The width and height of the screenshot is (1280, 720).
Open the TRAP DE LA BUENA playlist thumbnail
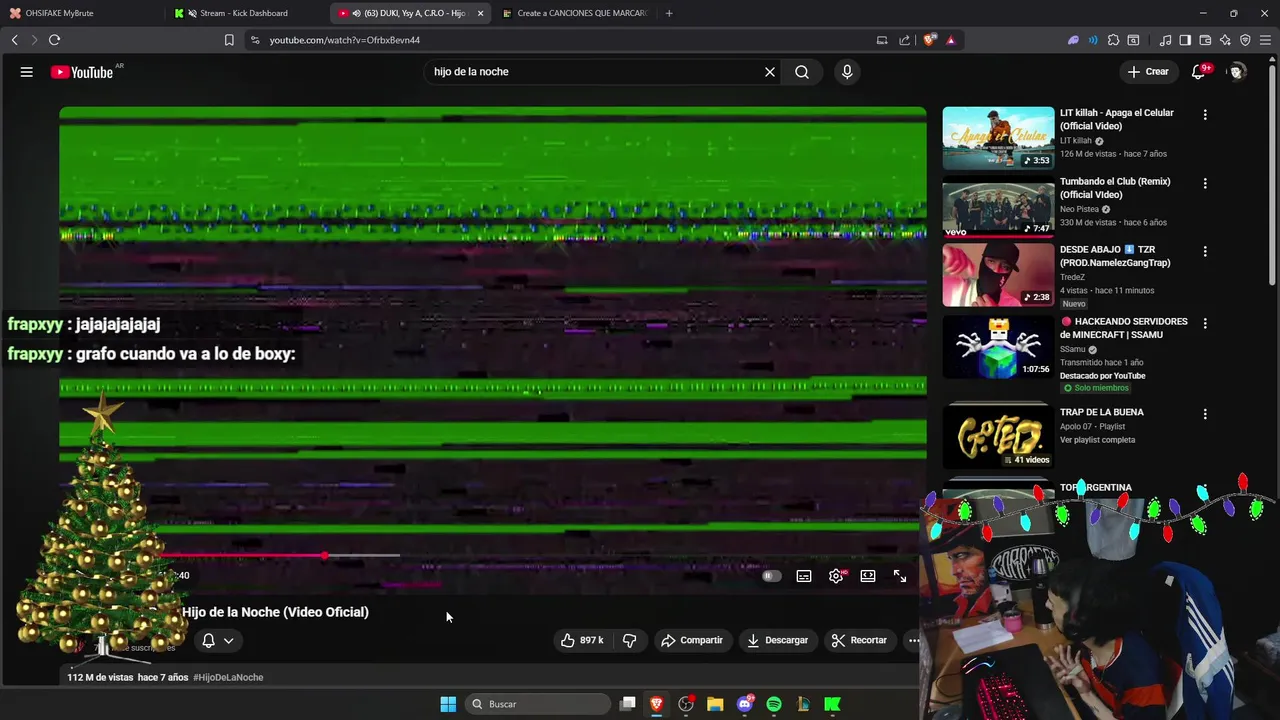click(998, 437)
